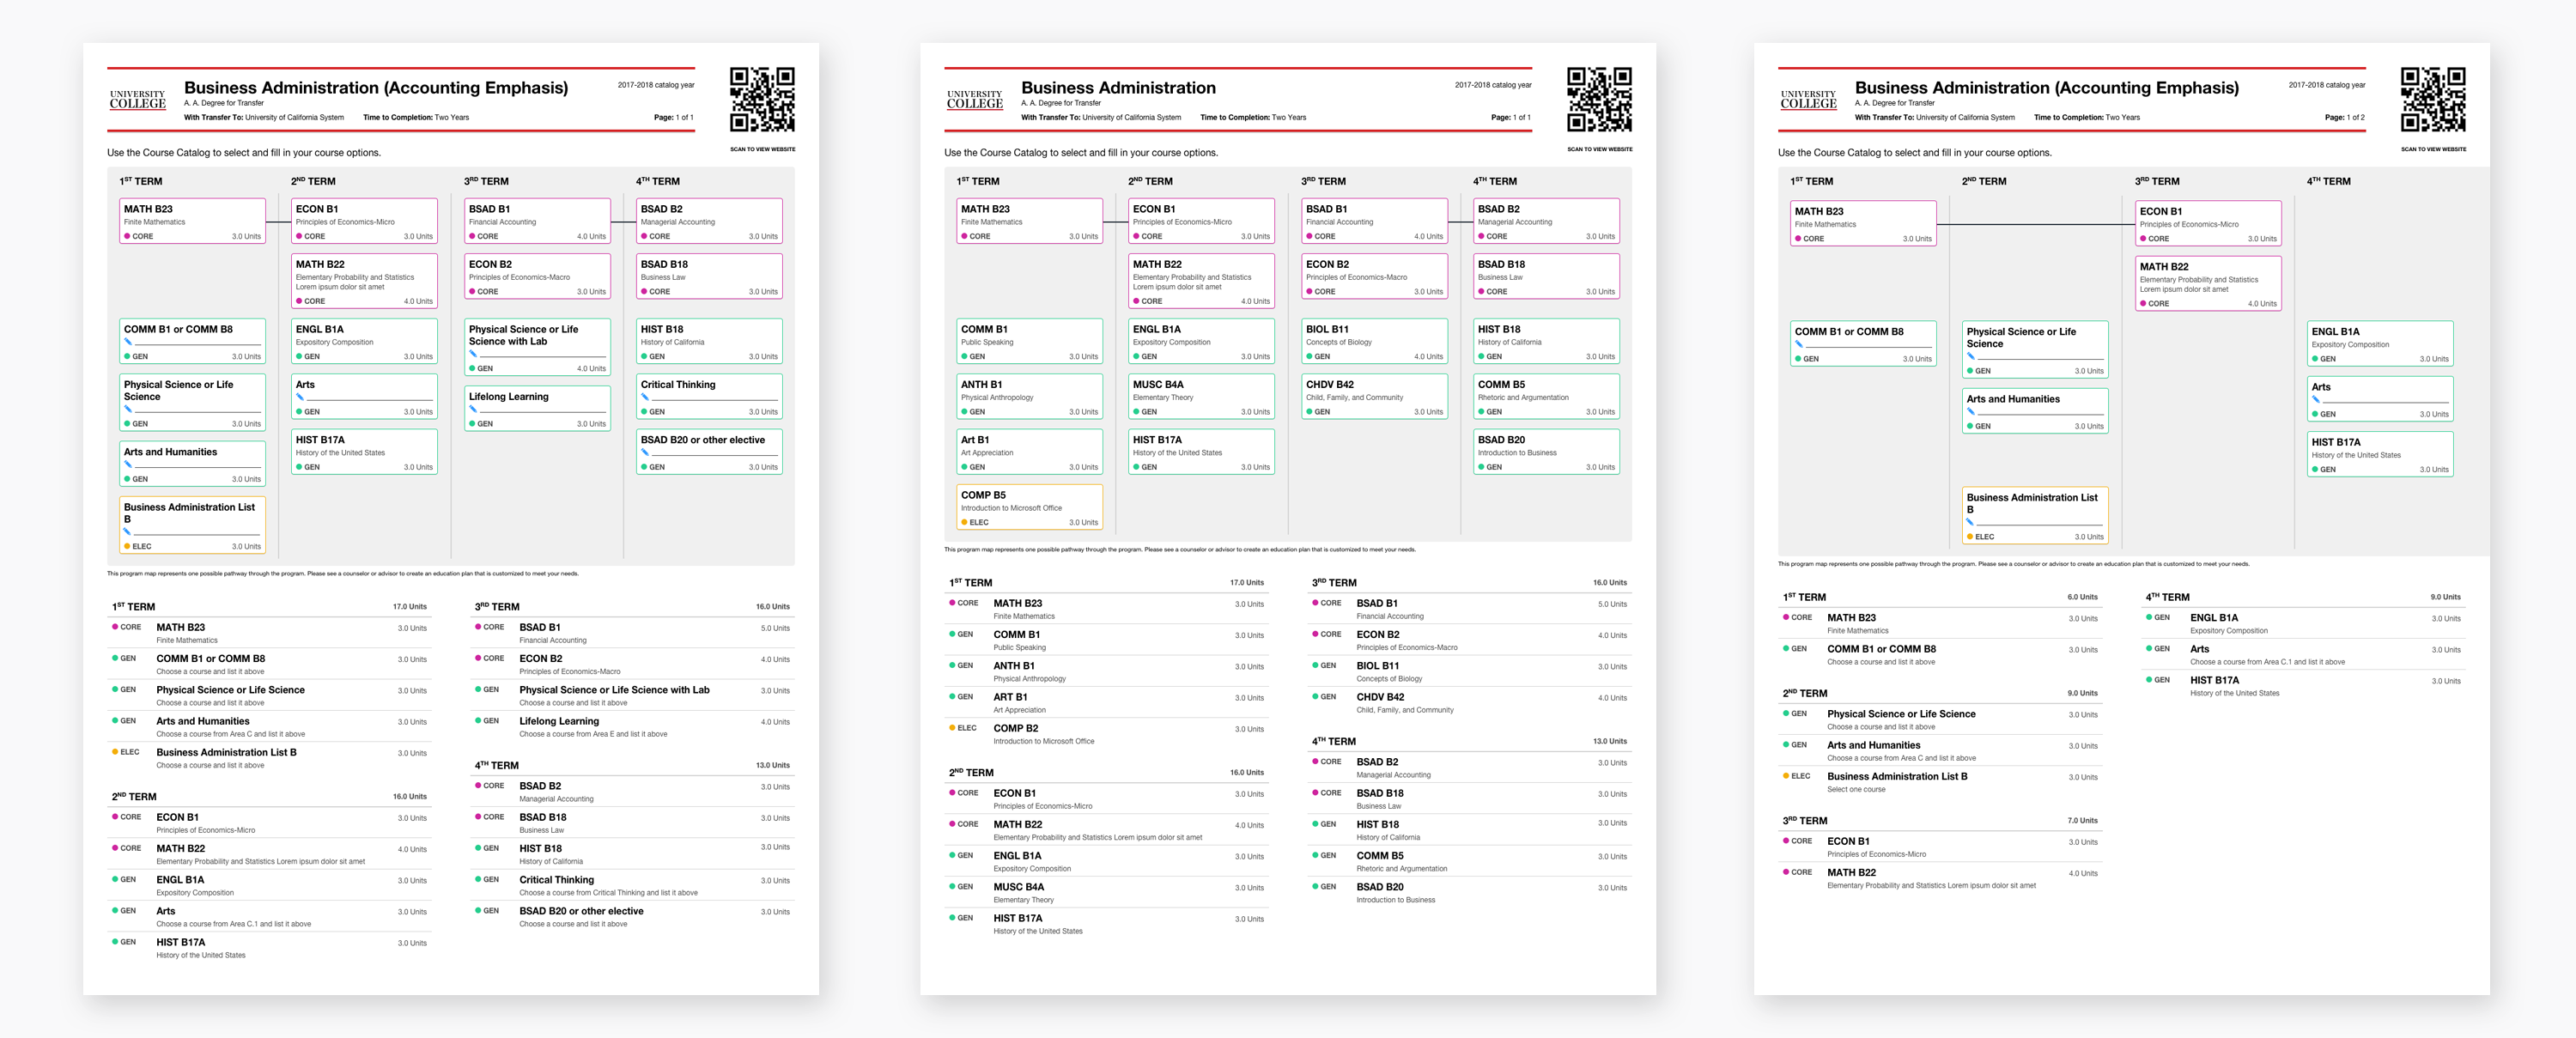Screen dimensions: 2576x1038
Task: Click the pencil icon in the Physical Science or Life Science with Lab card
Action: point(473,353)
